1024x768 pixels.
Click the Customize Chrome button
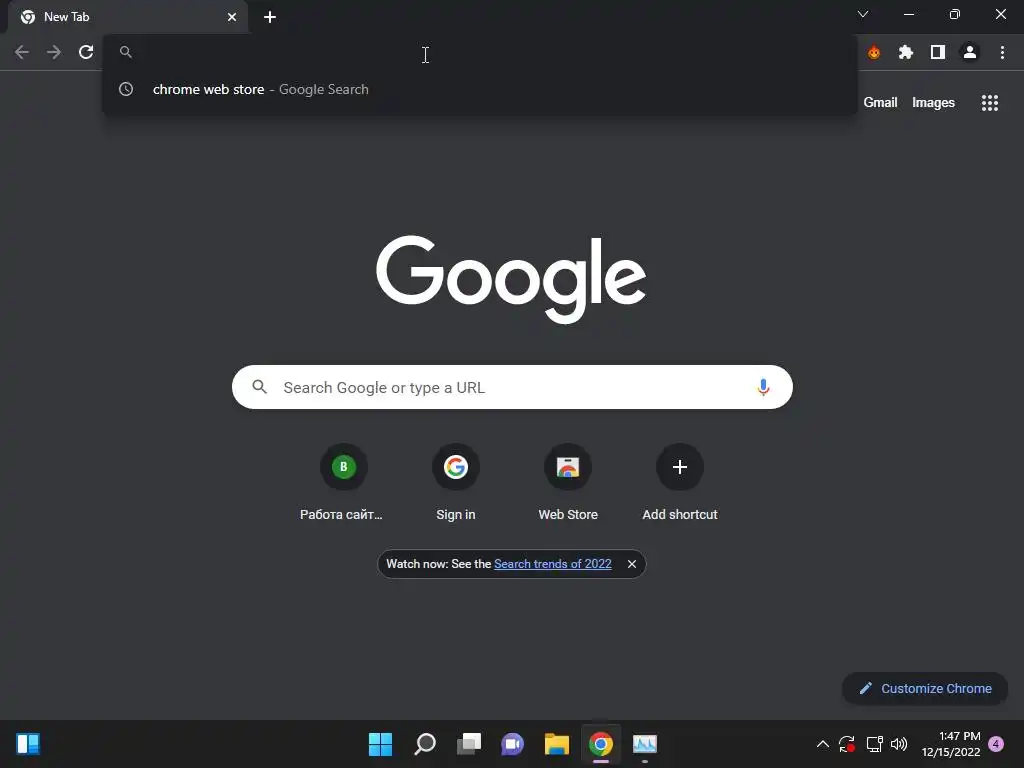[x=925, y=688]
